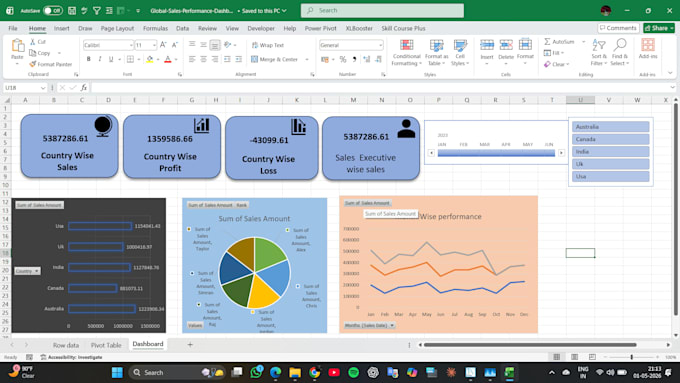680x383 pixels.
Task: Toggle Usa in the country slicer
Action: point(611,177)
